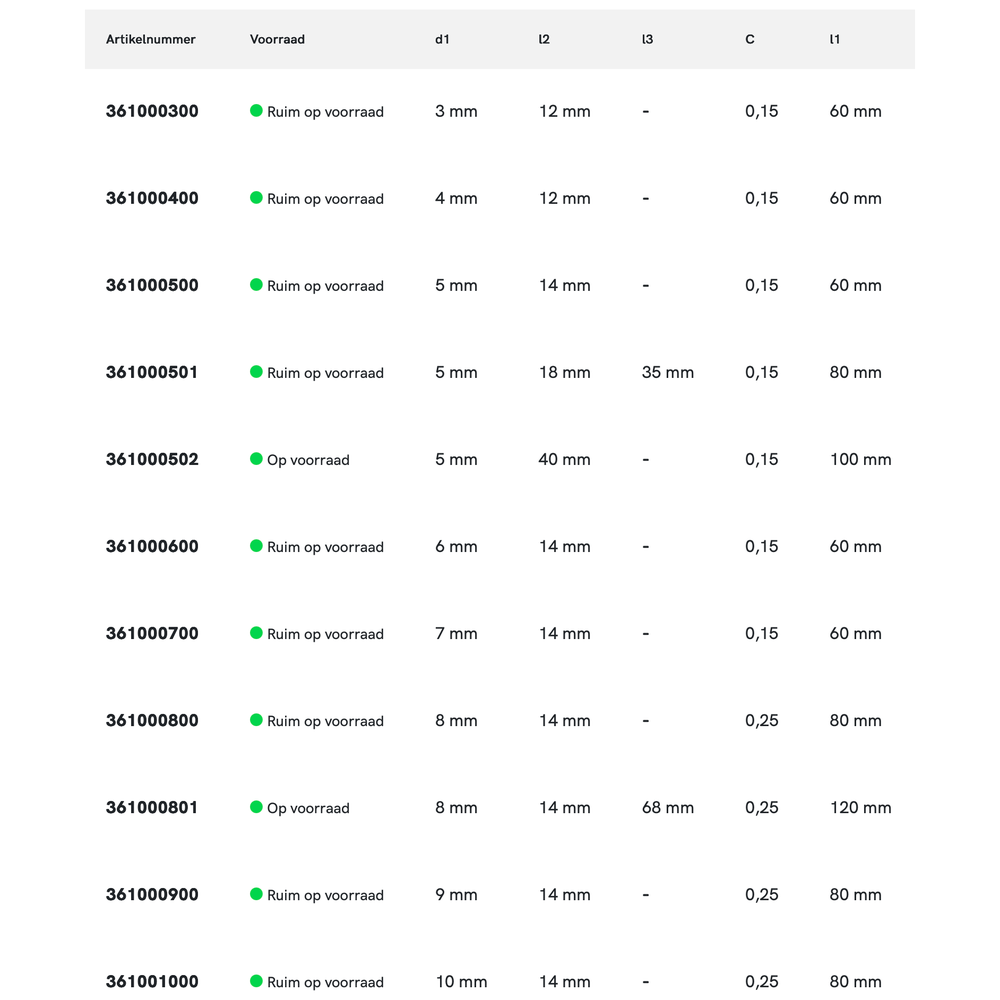Click green stock dot of 361000801
Image resolution: width=1000 pixels, height=1000 pixels.
coord(256,807)
